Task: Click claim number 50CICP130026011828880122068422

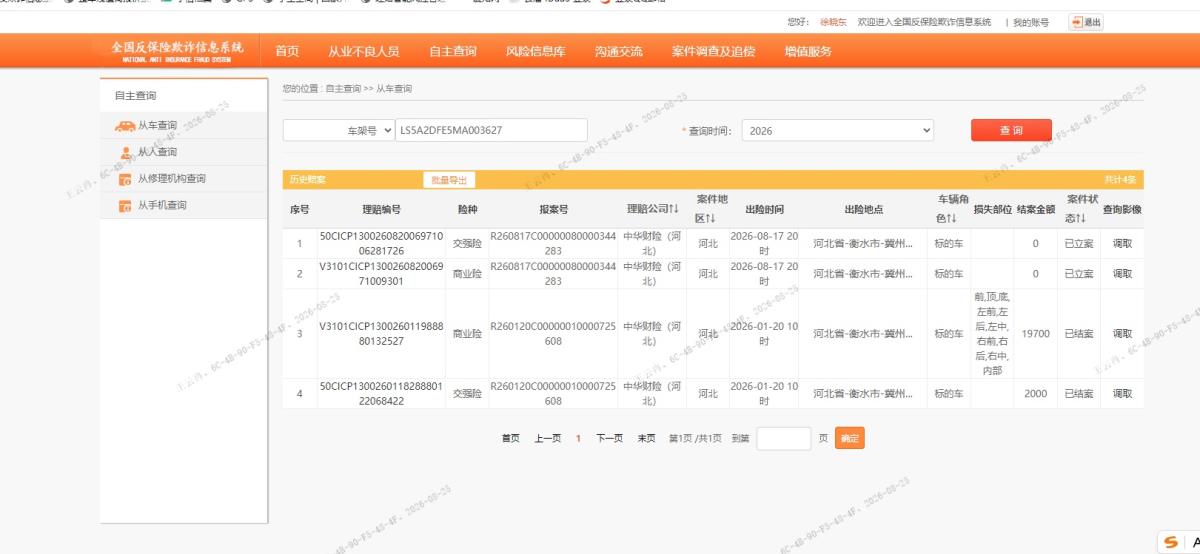Action: [x=382, y=394]
